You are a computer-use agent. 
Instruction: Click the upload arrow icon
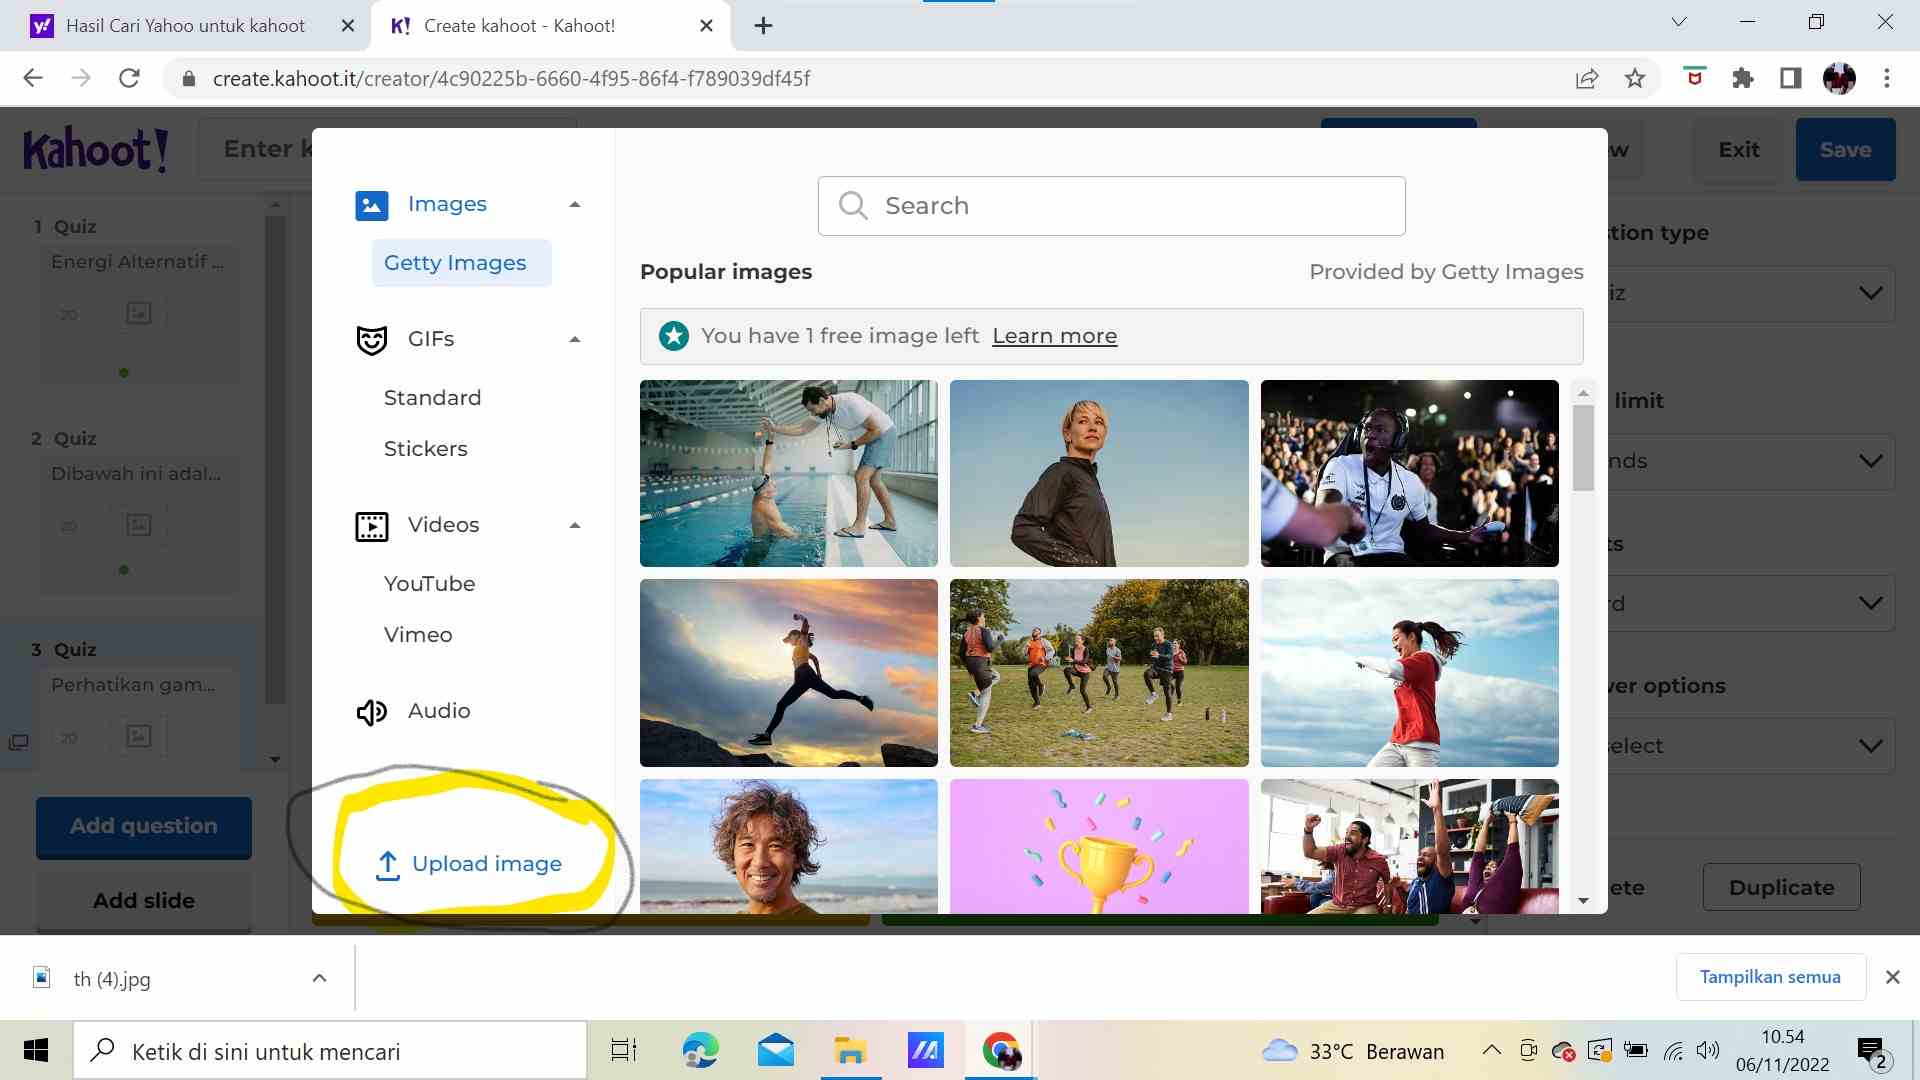388,865
